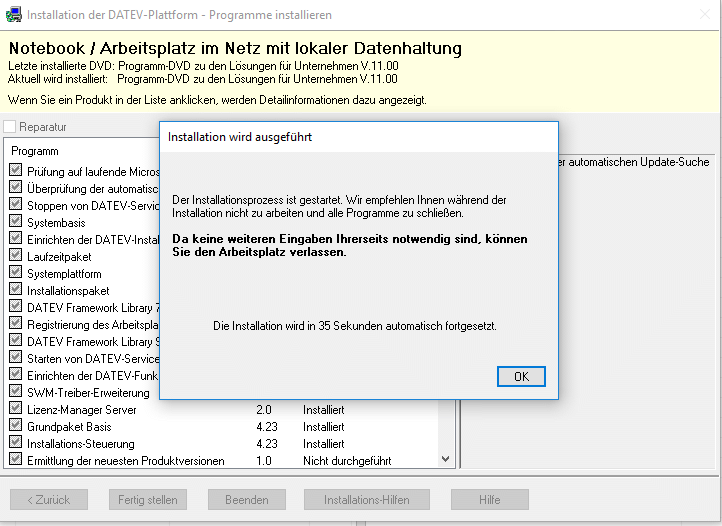Click the program list scroll down arrow
Viewport: 722px width, 526px height.
445,459
